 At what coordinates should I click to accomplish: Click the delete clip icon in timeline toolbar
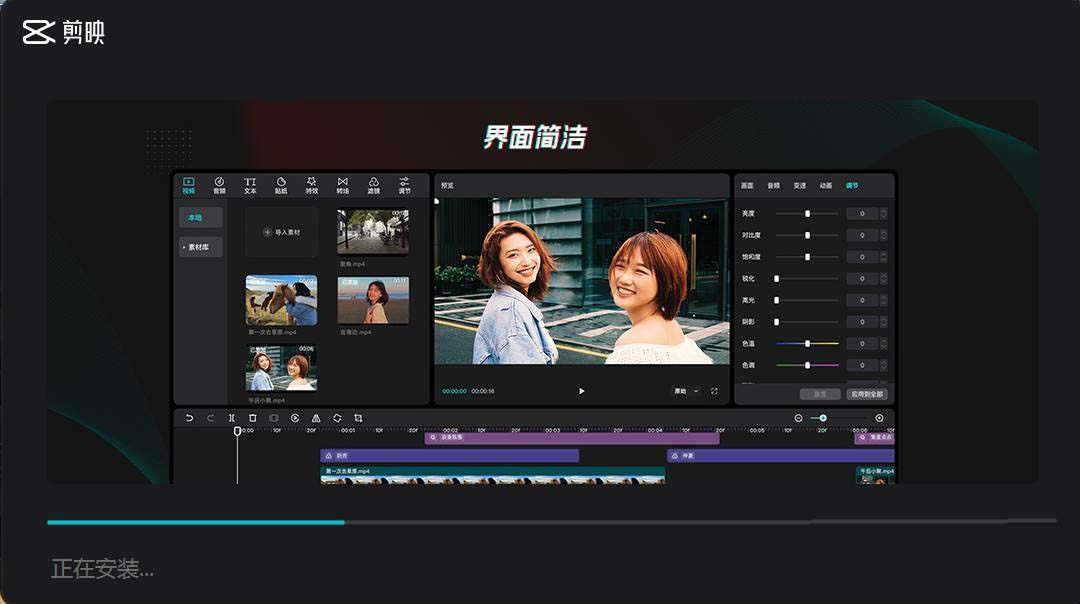point(252,417)
